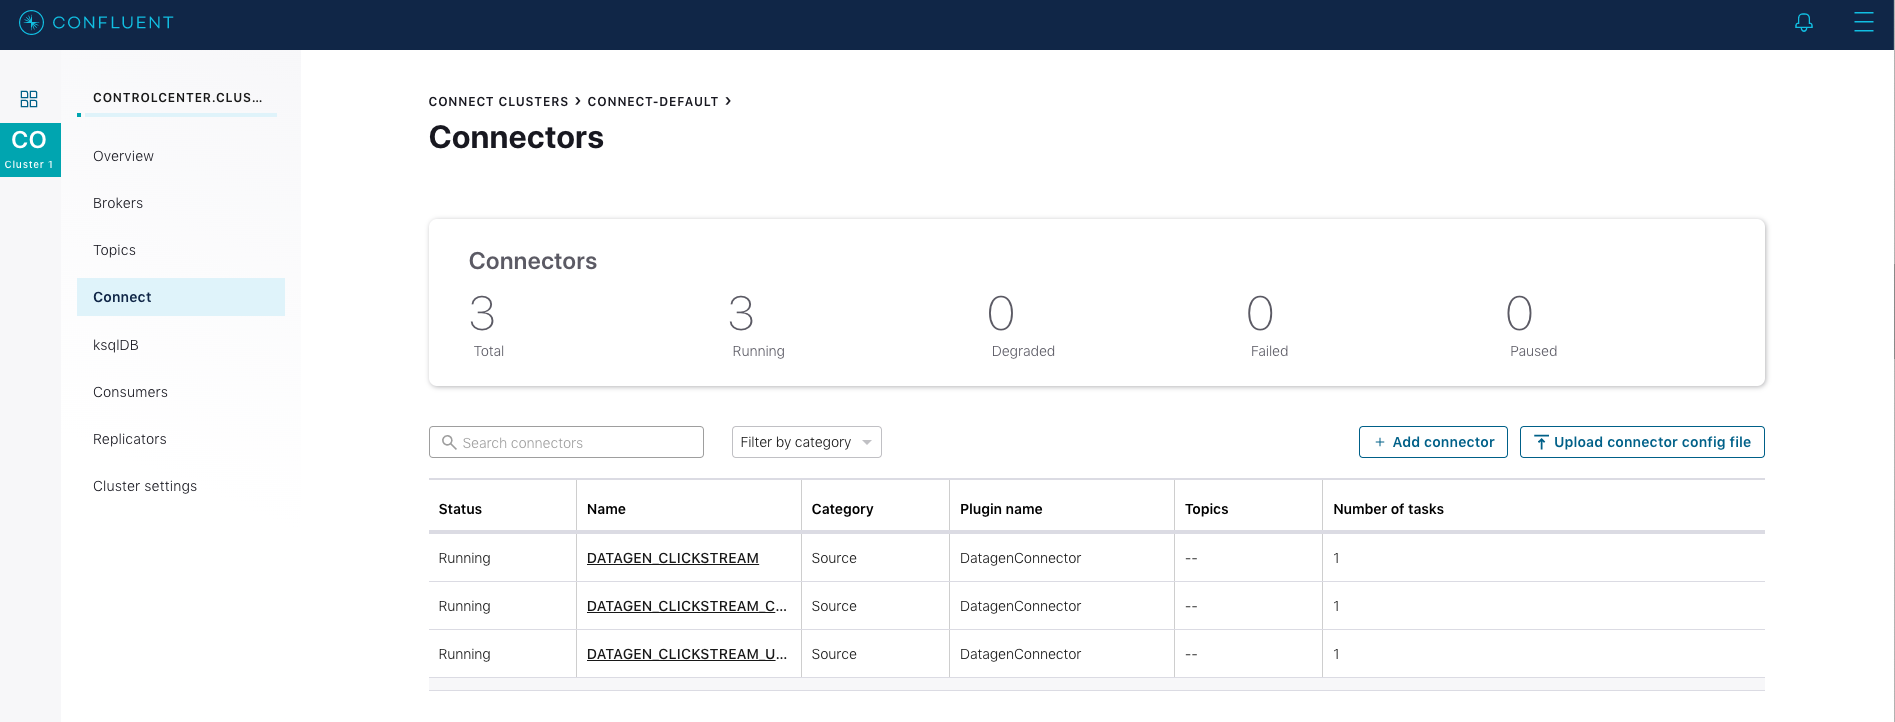The height and width of the screenshot is (722, 1895).
Task: Open the DATAGEN_CLICKSTREAM connector link
Action: (x=672, y=558)
